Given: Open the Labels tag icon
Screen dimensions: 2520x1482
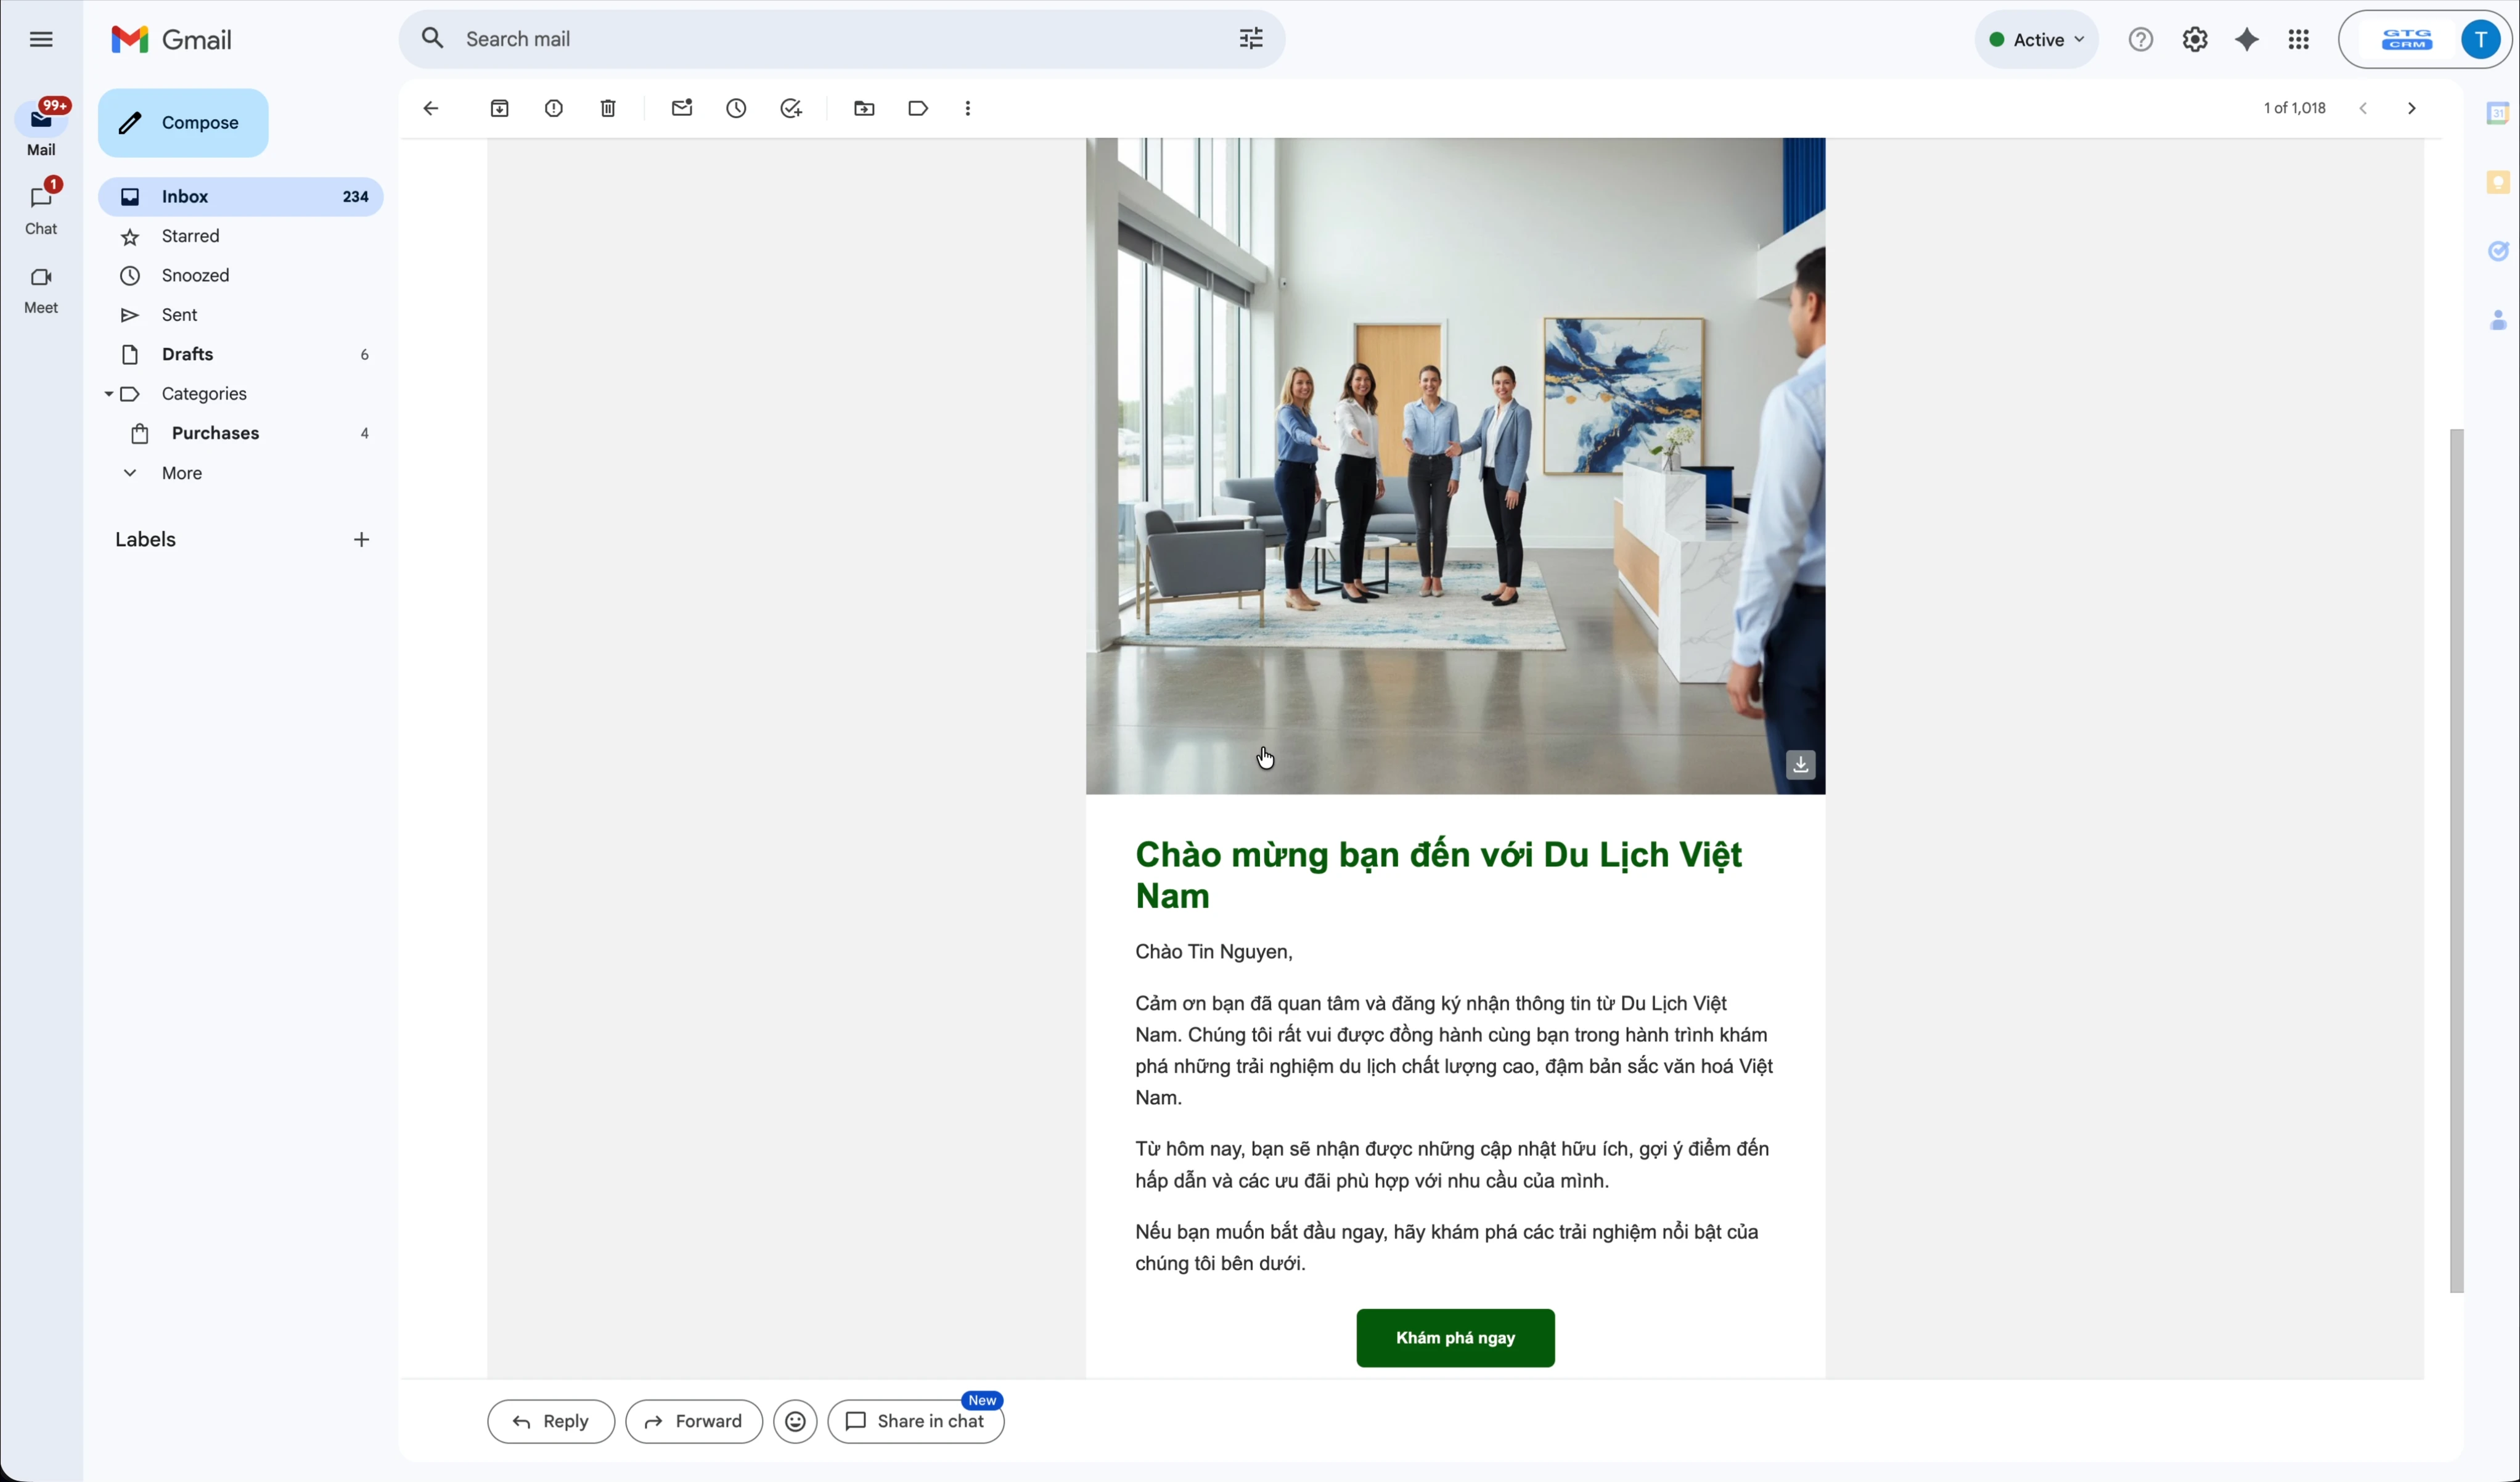Looking at the screenshot, I should 918,109.
